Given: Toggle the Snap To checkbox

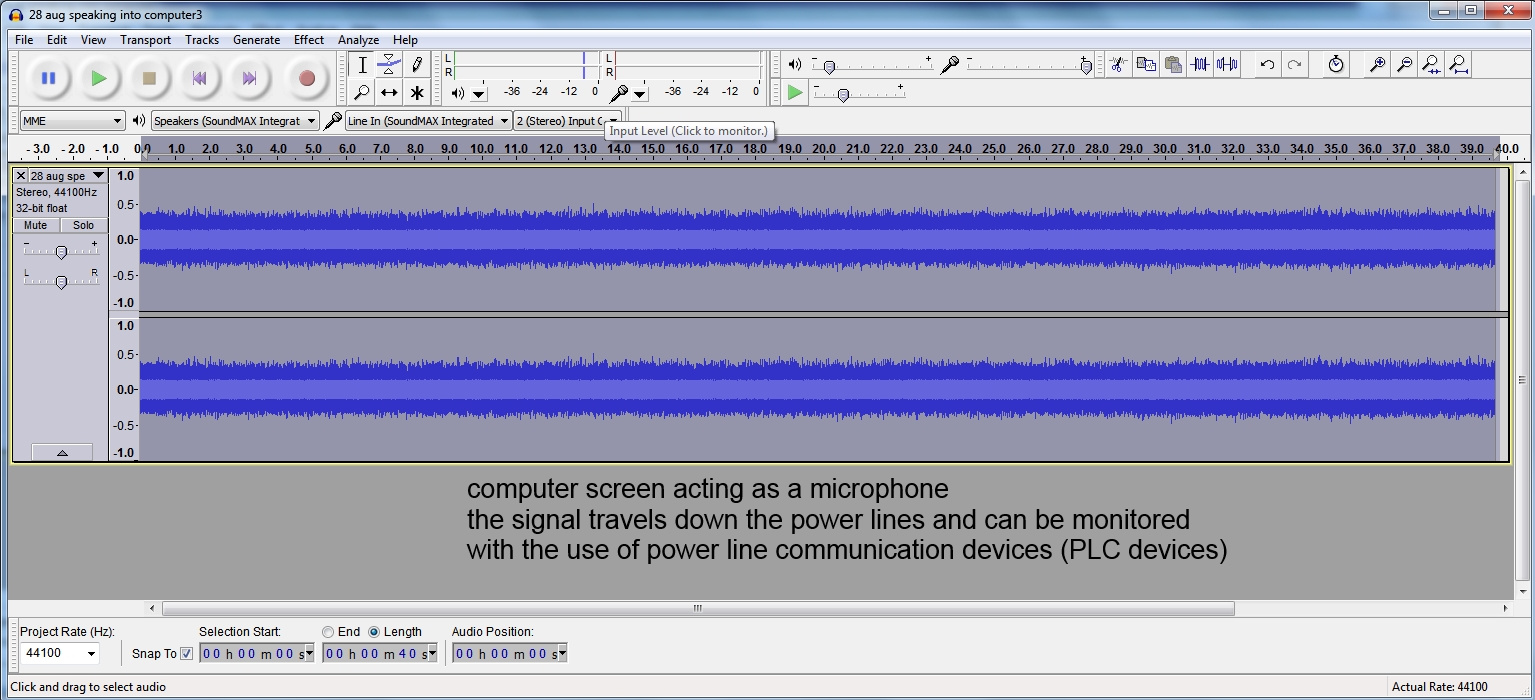Looking at the screenshot, I should coord(186,654).
